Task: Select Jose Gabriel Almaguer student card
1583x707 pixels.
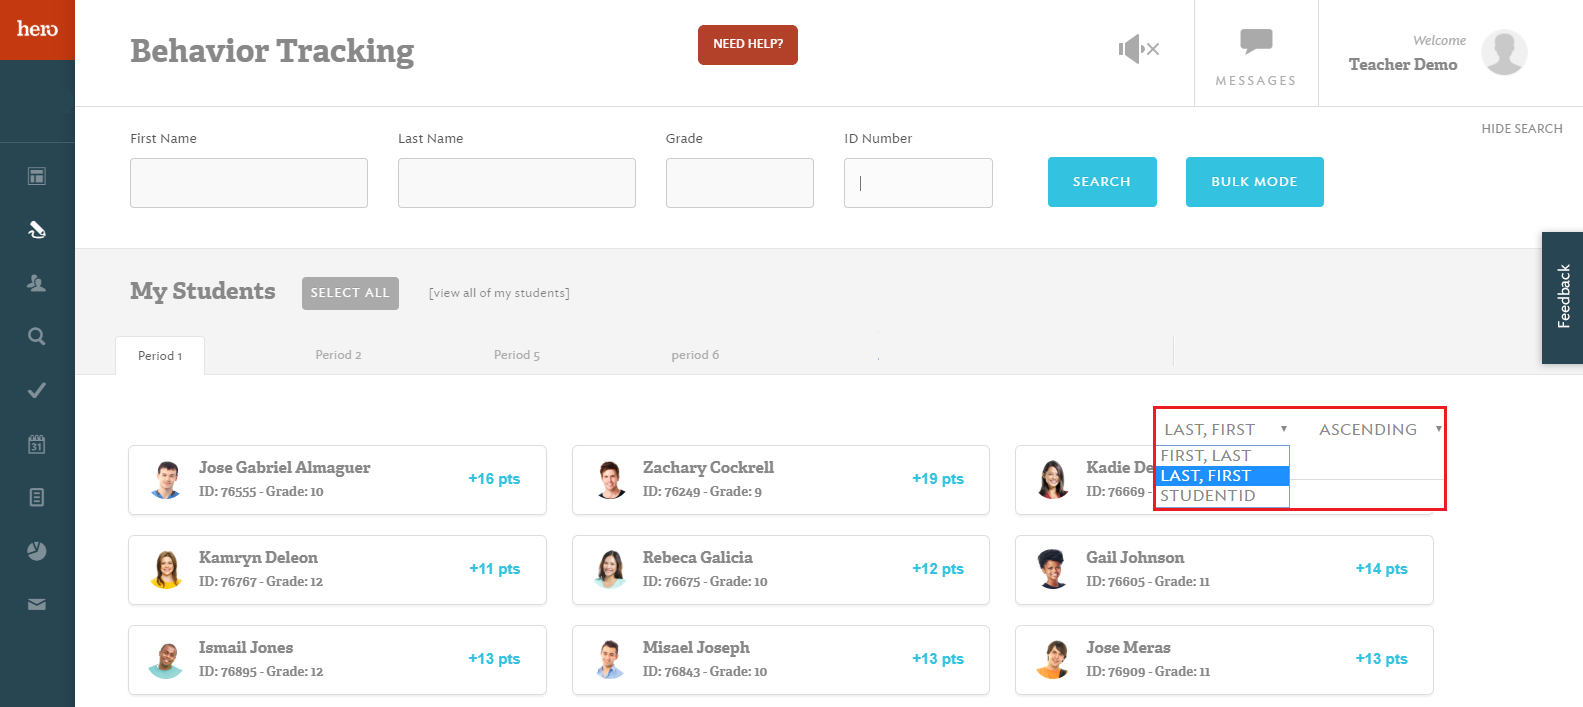Action: pyautogui.click(x=337, y=480)
